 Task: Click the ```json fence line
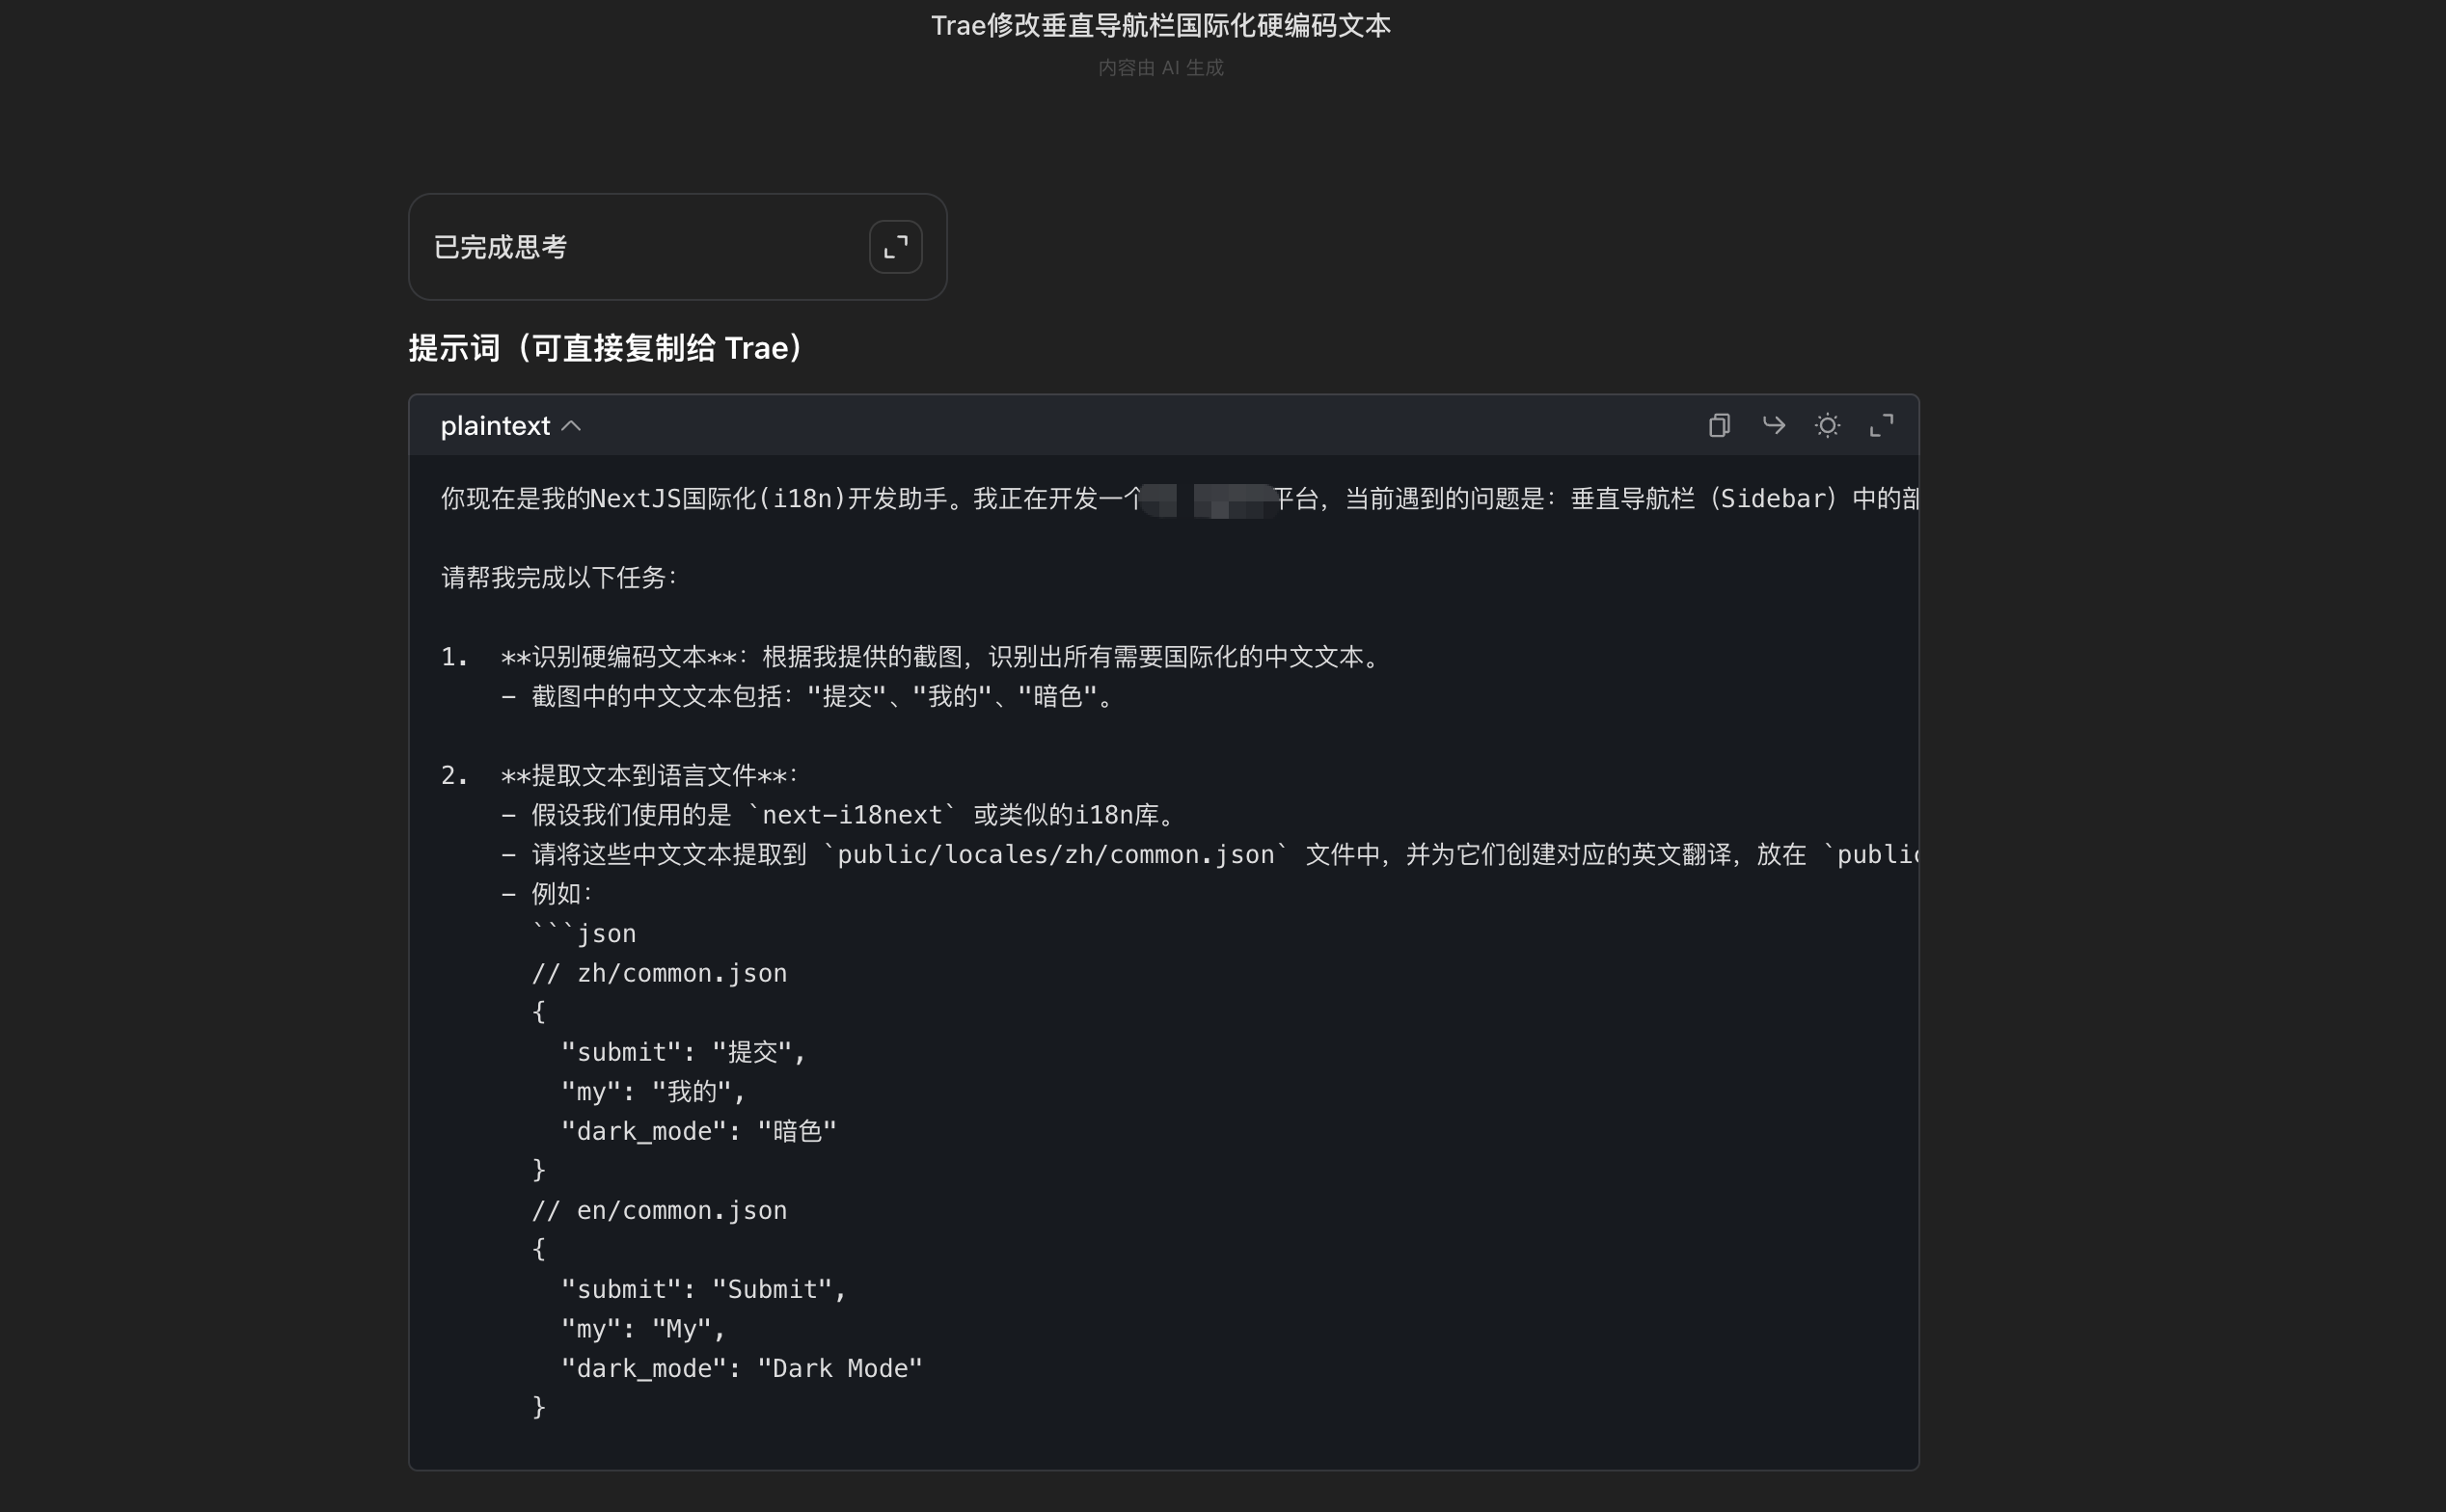[x=584, y=934]
